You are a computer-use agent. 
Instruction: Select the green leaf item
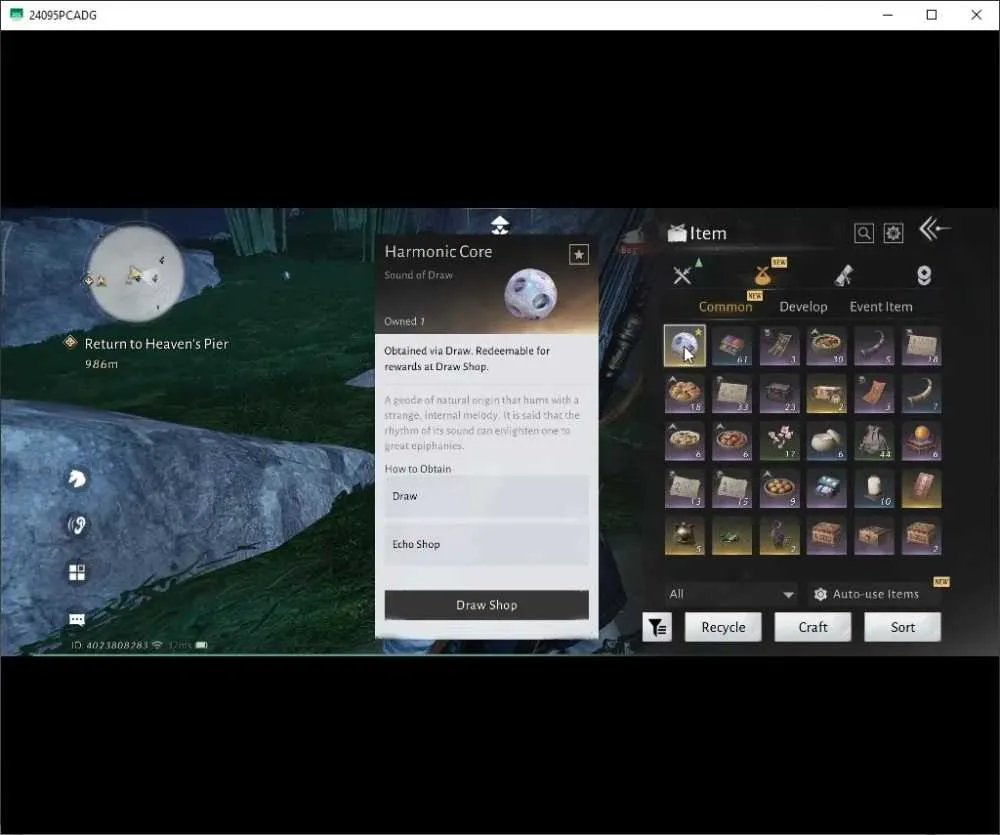tap(732, 536)
